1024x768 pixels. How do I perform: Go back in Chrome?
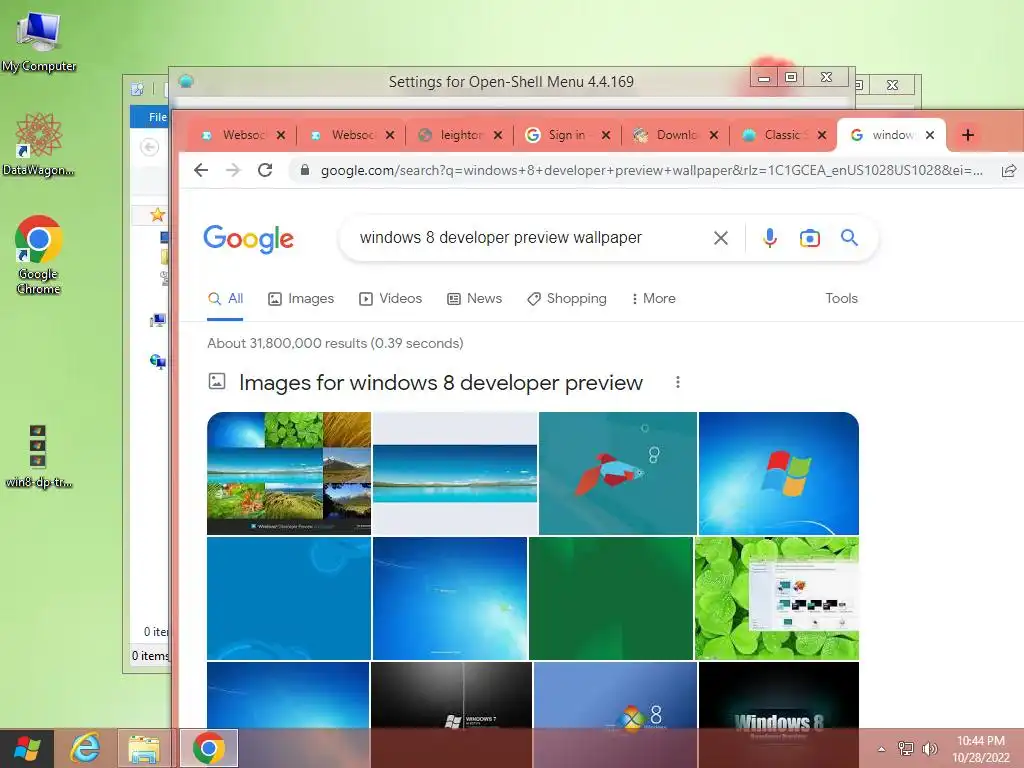click(201, 170)
